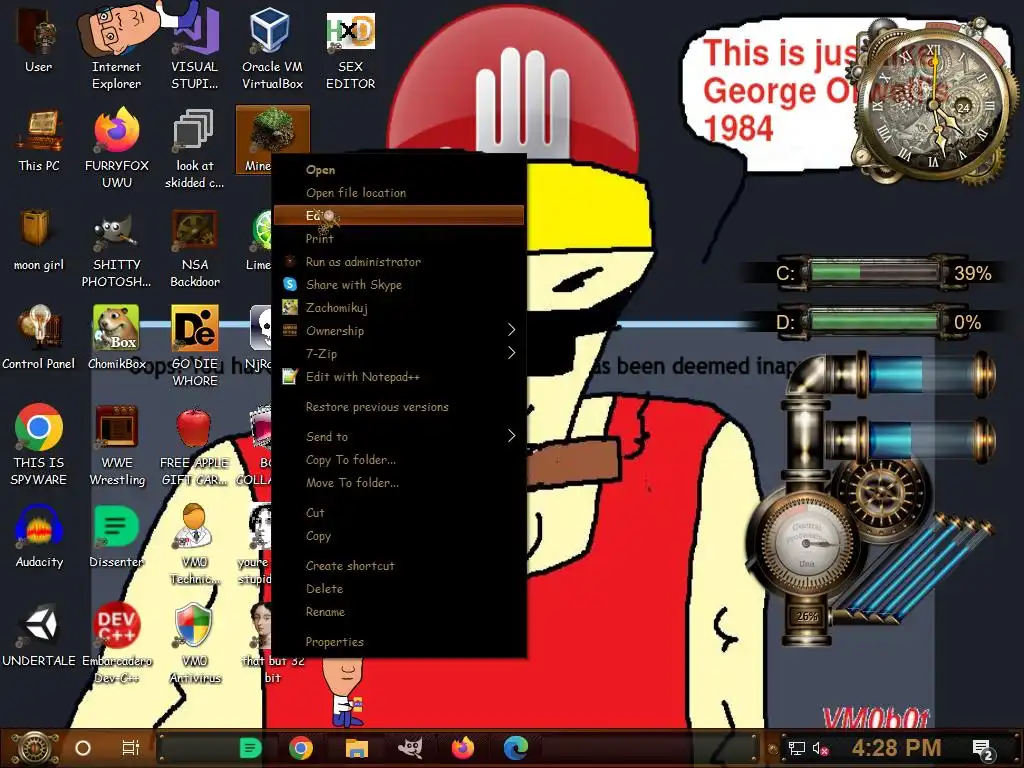
Task: Choose Rename in context menu
Action: (398, 612)
